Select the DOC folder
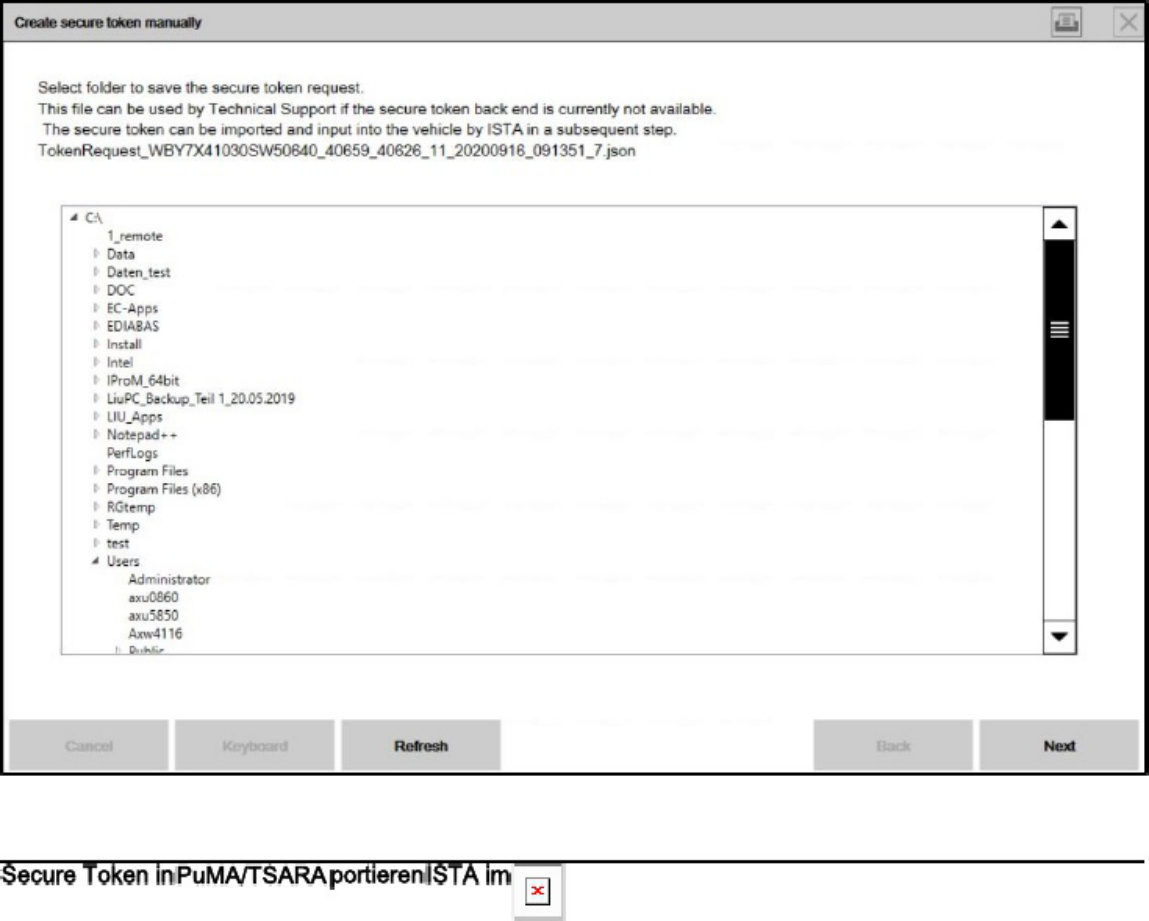The height and width of the screenshot is (921, 1149). click(x=121, y=290)
